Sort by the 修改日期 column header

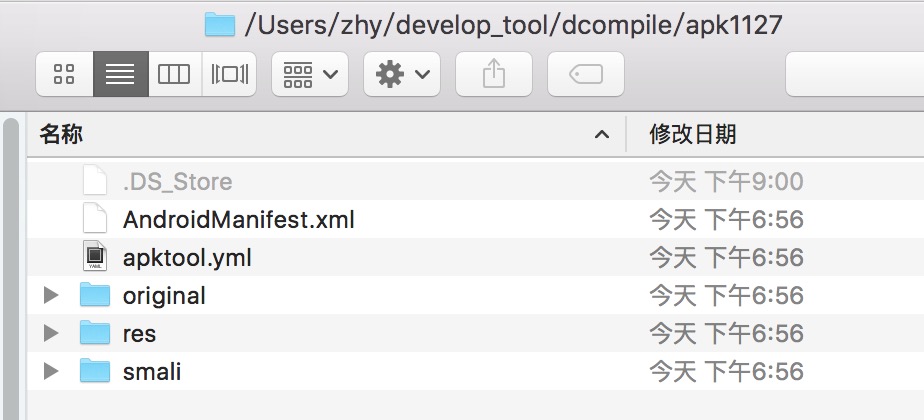(x=692, y=135)
